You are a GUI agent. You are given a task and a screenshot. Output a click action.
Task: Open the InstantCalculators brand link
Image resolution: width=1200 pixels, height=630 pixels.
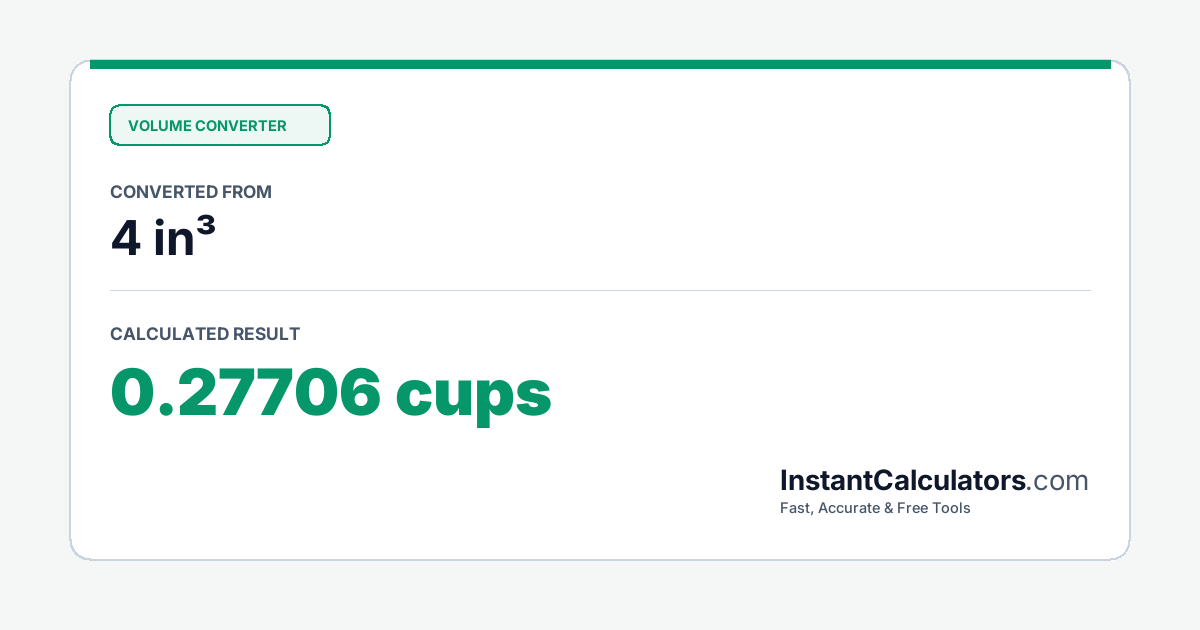click(934, 481)
